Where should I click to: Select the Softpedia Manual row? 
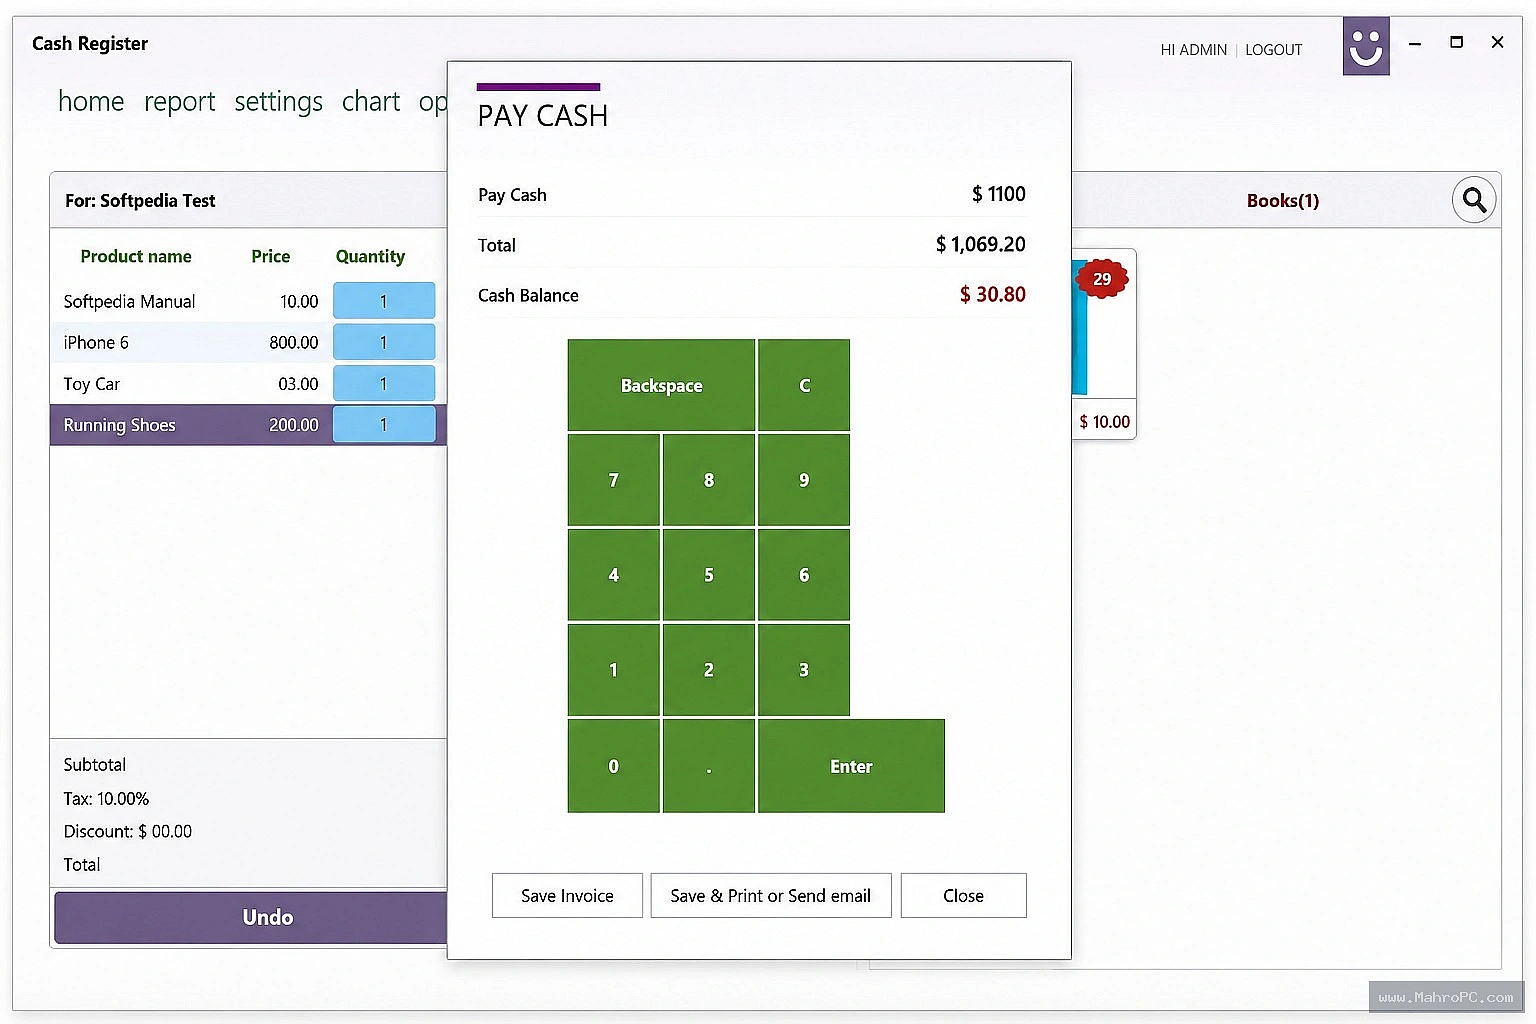pyautogui.click(x=248, y=301)
